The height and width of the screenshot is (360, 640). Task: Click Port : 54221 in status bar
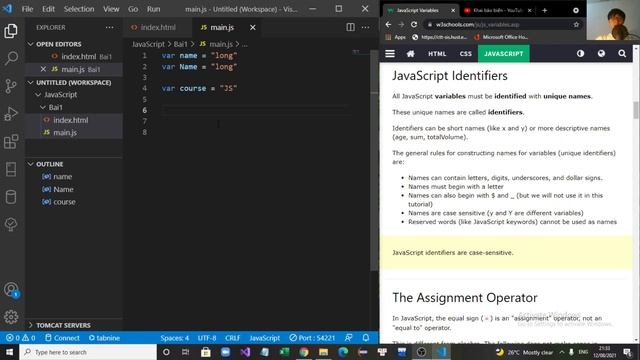[312, 338]
